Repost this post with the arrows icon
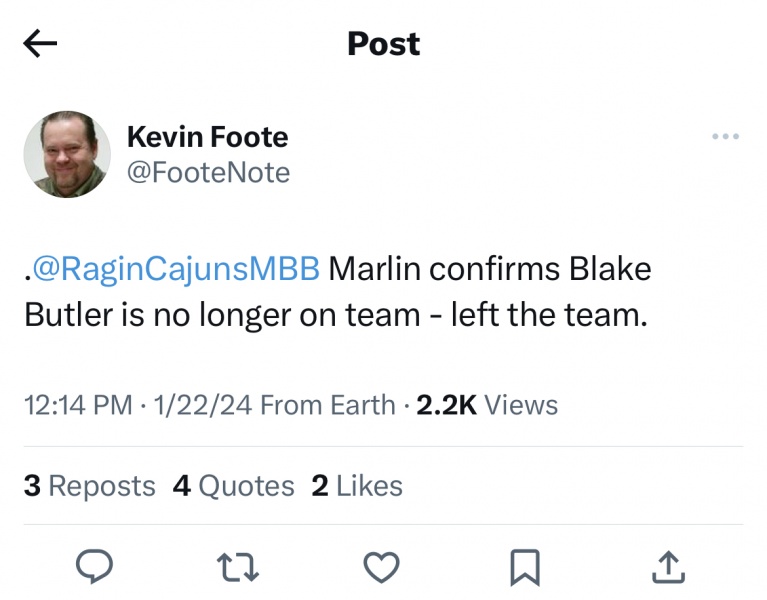The width and height of the screenshot is (767, 600). (238, 567)
